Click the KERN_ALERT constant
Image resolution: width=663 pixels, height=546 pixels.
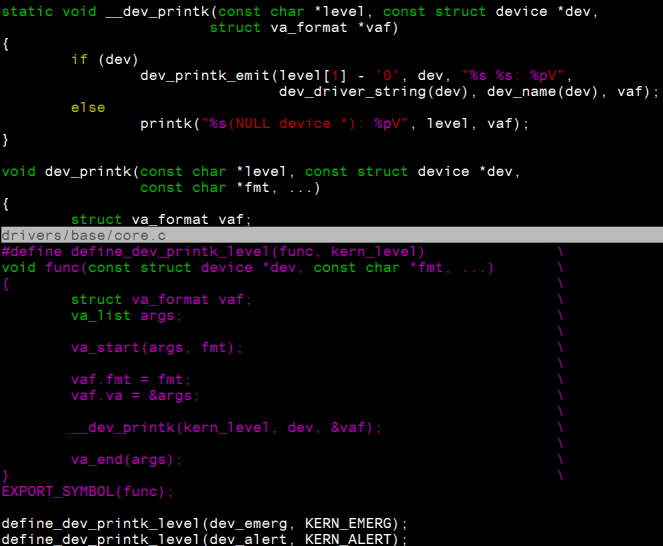pyautogui.click(x=352, y=539)
